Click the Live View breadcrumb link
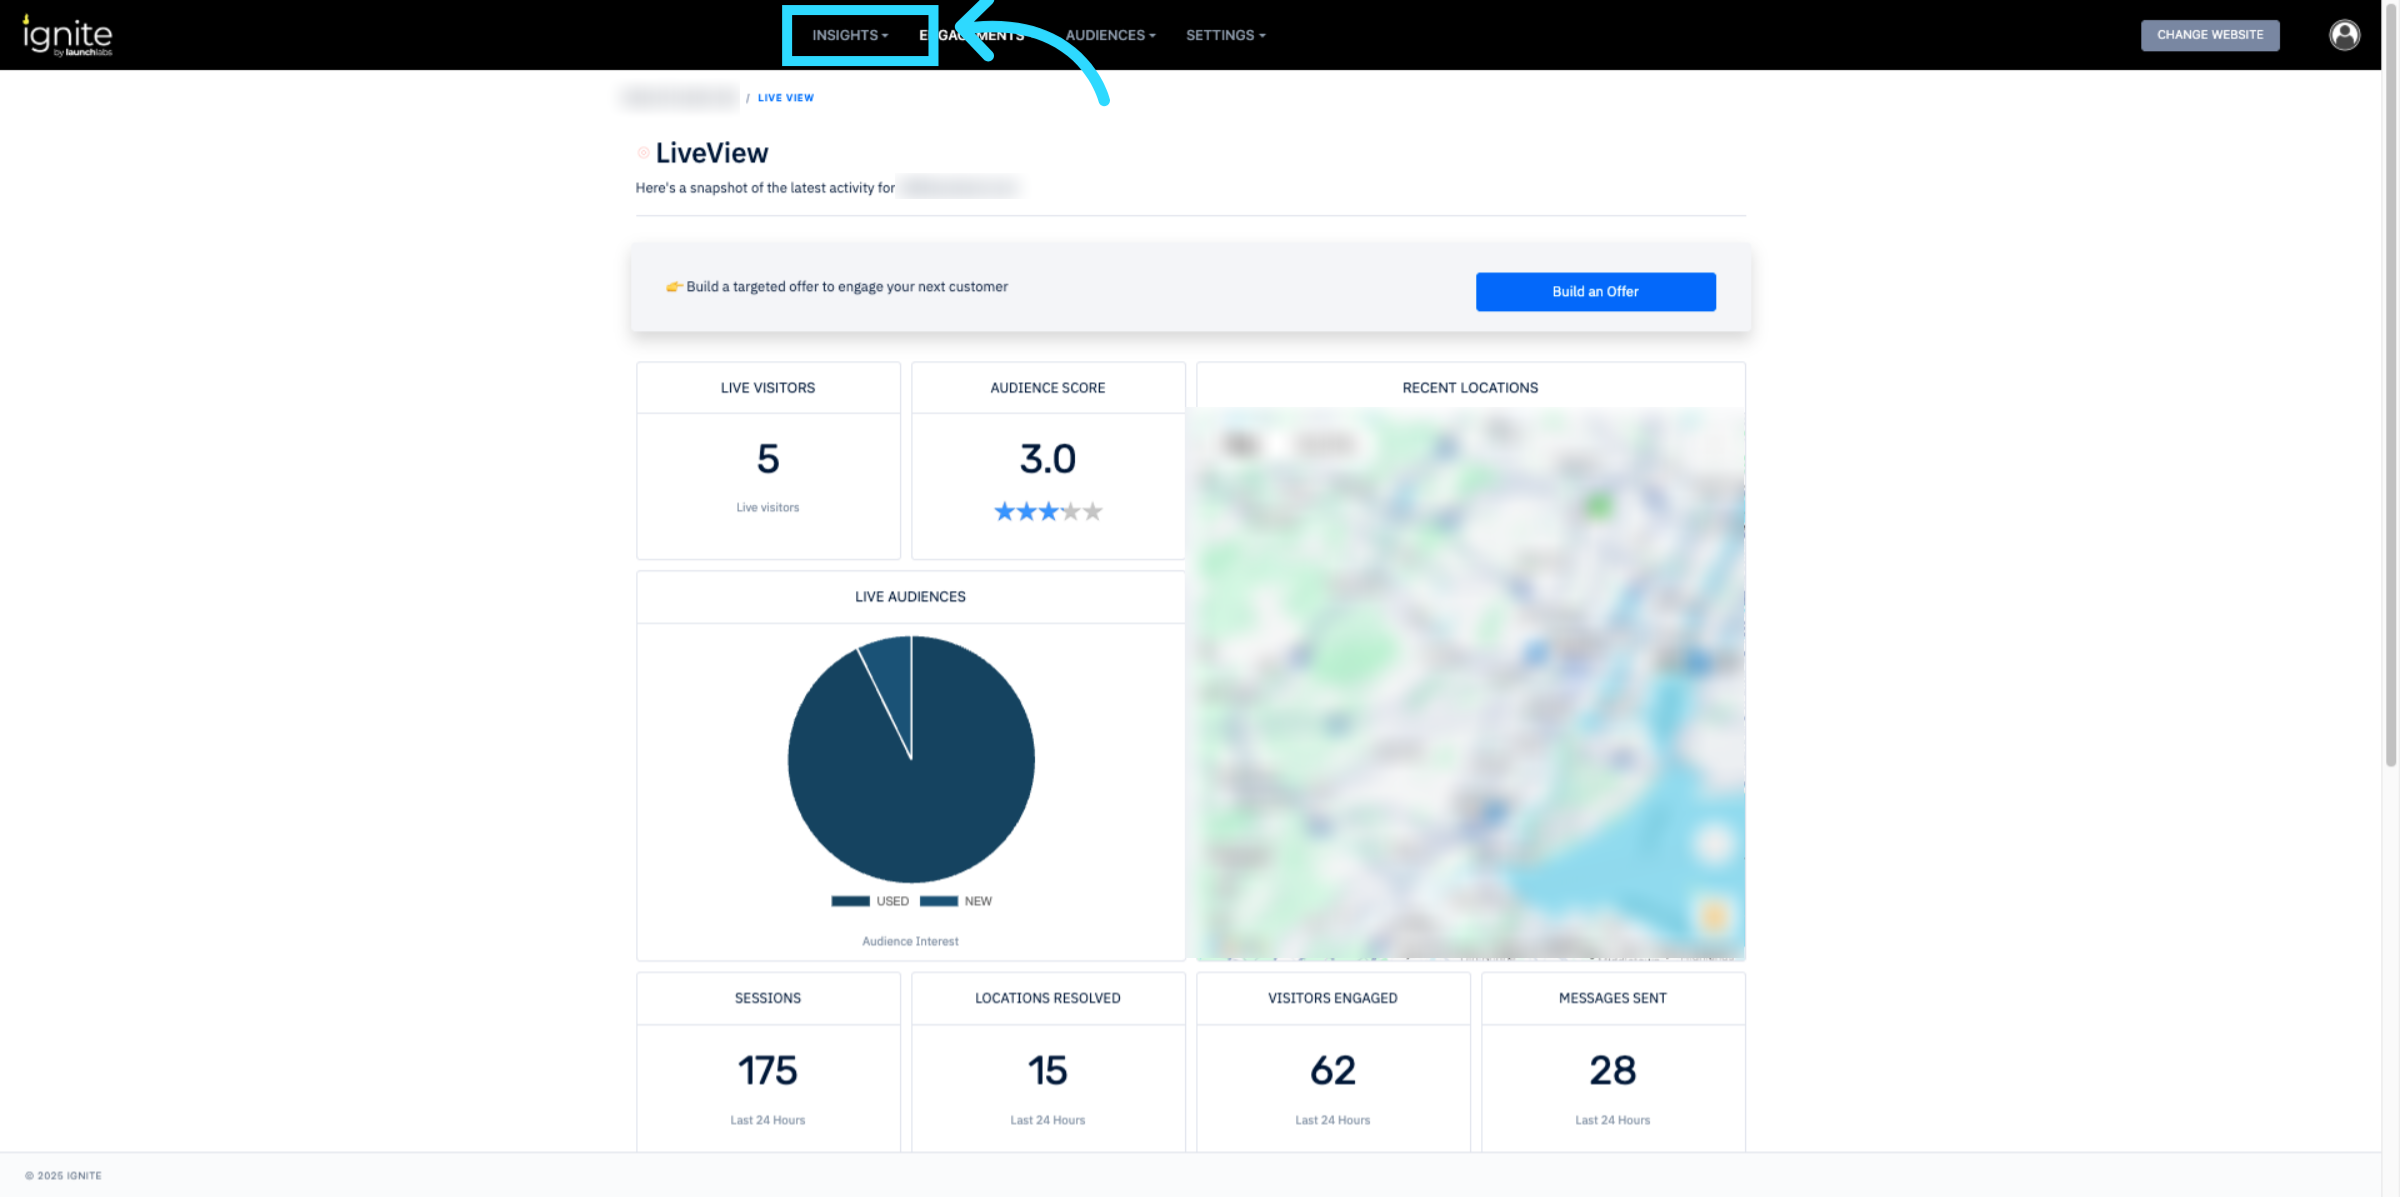Image resolution: width=2400 pixels, height=1197 pixels. click(x=785, y=98)
